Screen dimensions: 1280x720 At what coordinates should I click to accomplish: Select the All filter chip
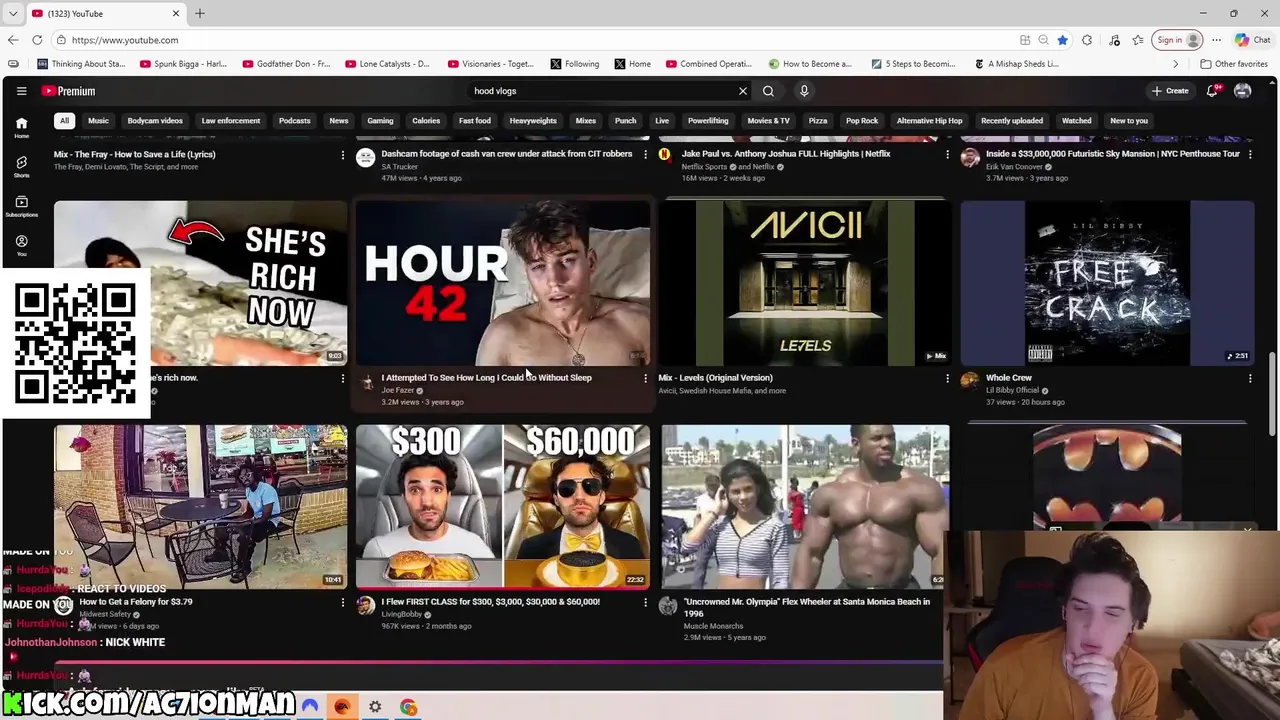click(x=64, y=121)
